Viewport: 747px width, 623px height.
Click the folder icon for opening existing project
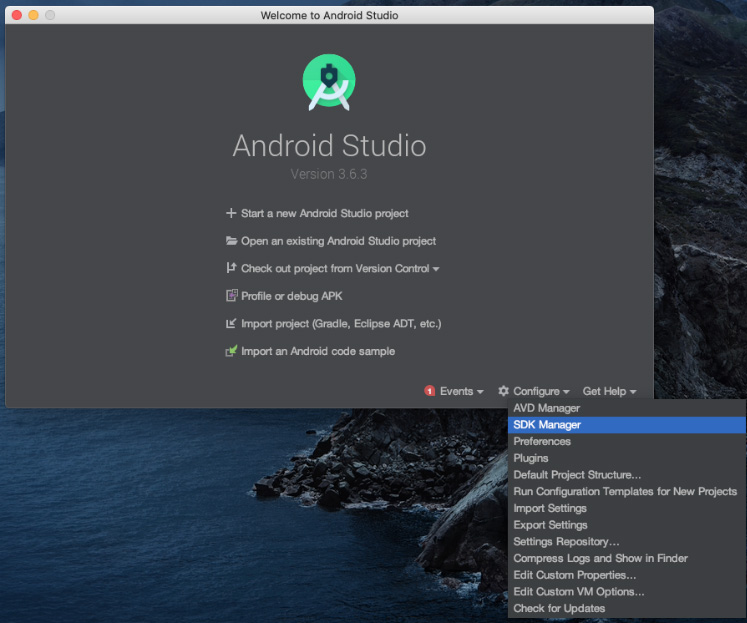[231, 241]
